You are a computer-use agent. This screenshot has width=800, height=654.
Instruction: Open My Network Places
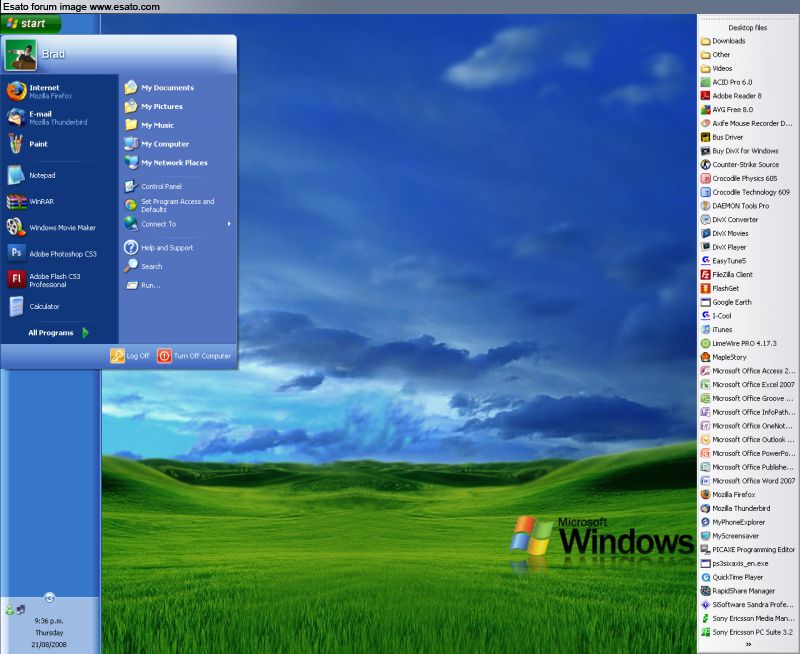(166, 162)
